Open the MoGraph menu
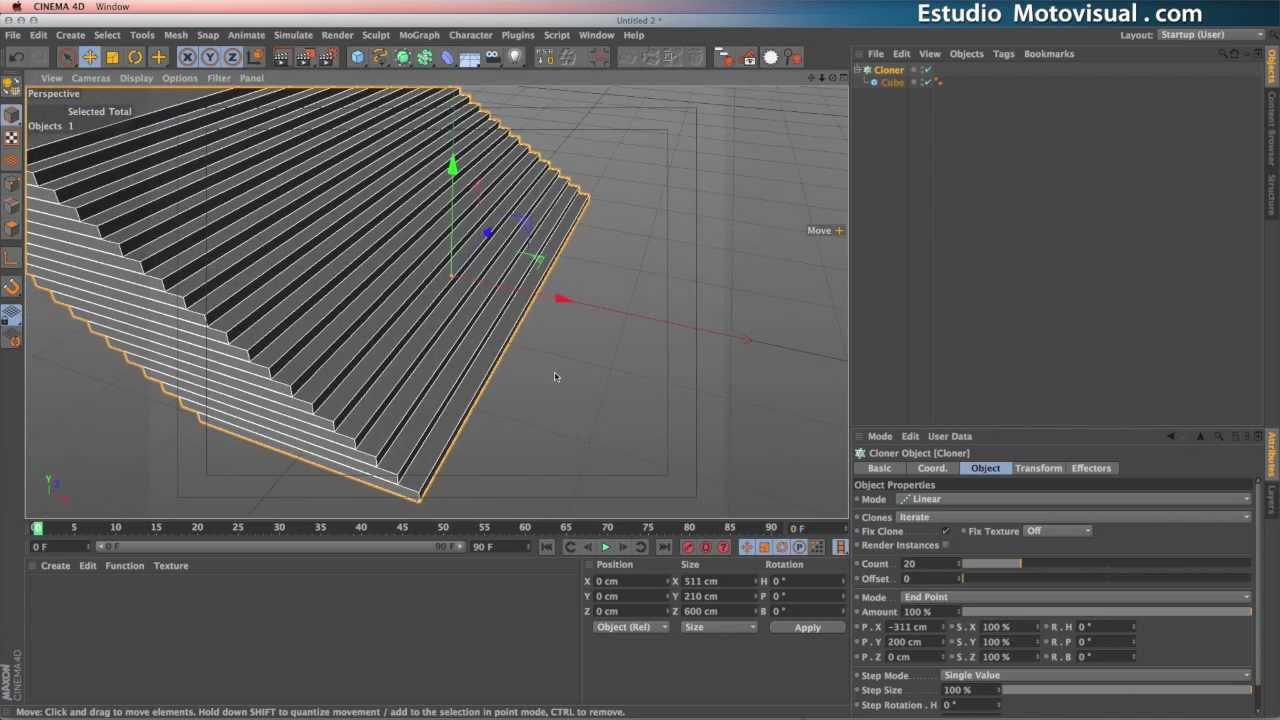 pos(419,35)
